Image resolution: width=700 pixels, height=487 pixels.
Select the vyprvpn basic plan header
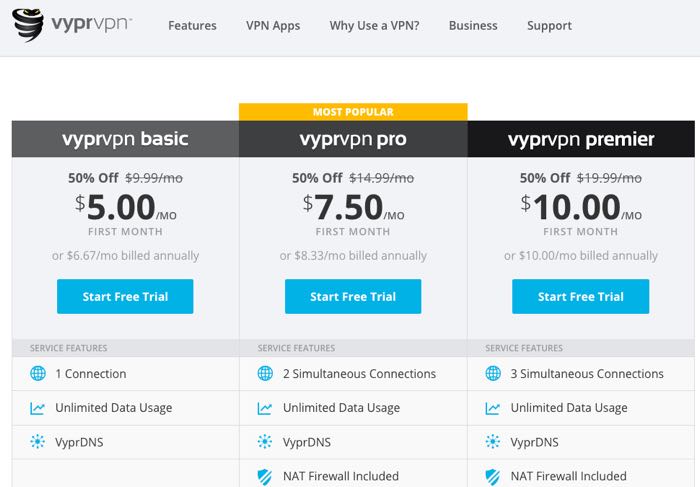coord(125,139)
